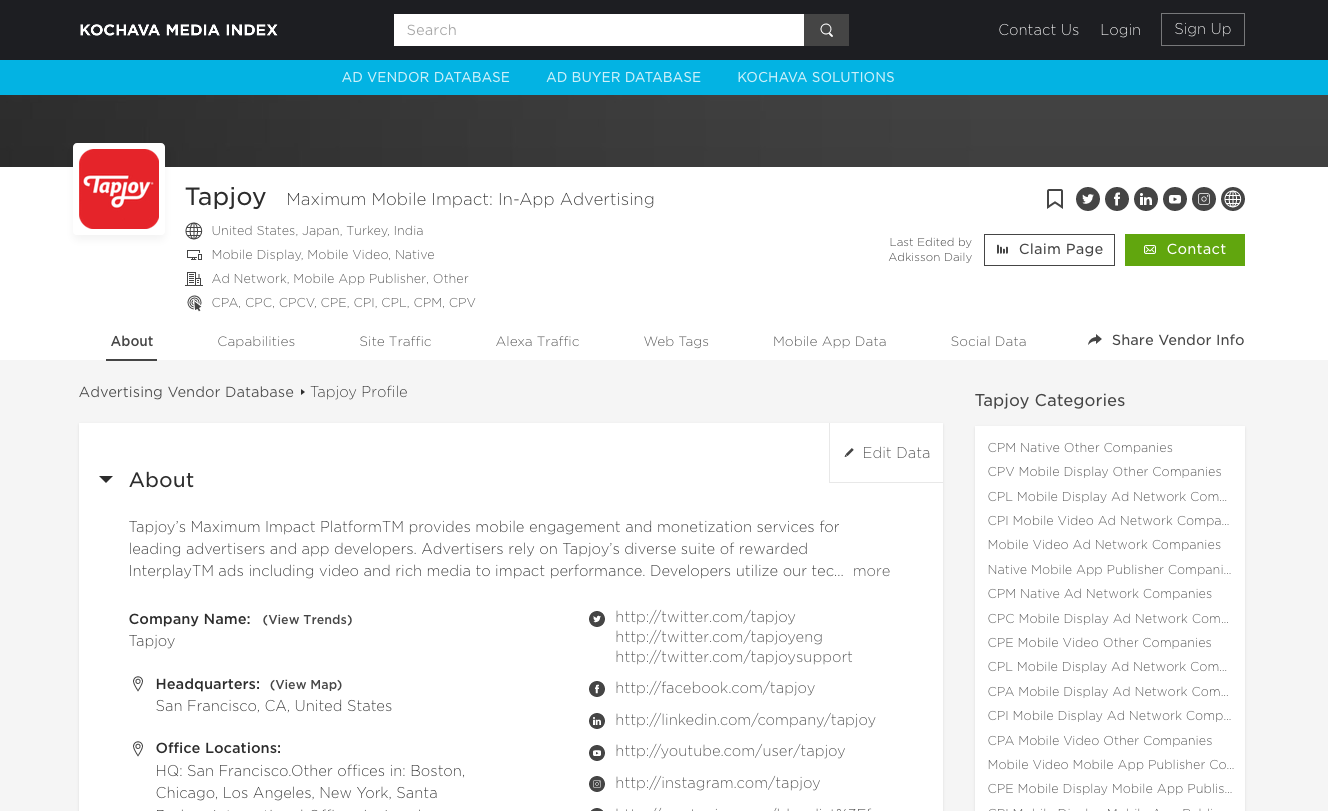
Task: Open CPI Mobile Video Ad Network category
Action: [x=1109, y=521]
